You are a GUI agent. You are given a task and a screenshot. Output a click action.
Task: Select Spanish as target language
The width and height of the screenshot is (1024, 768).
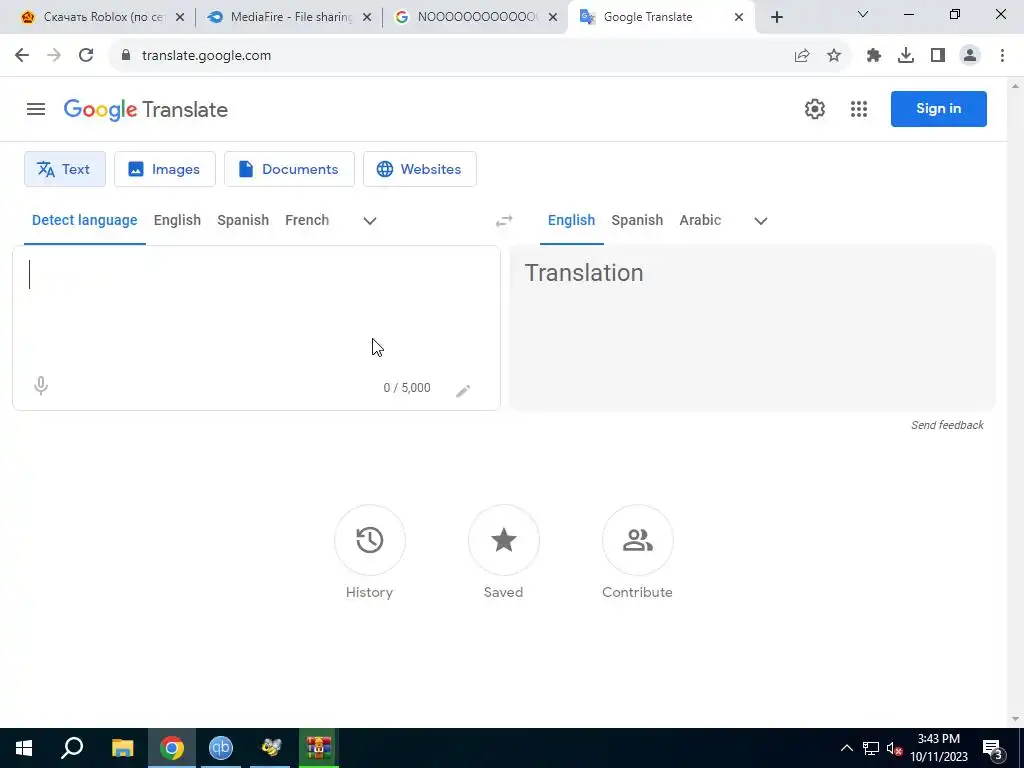pos(637,220)
